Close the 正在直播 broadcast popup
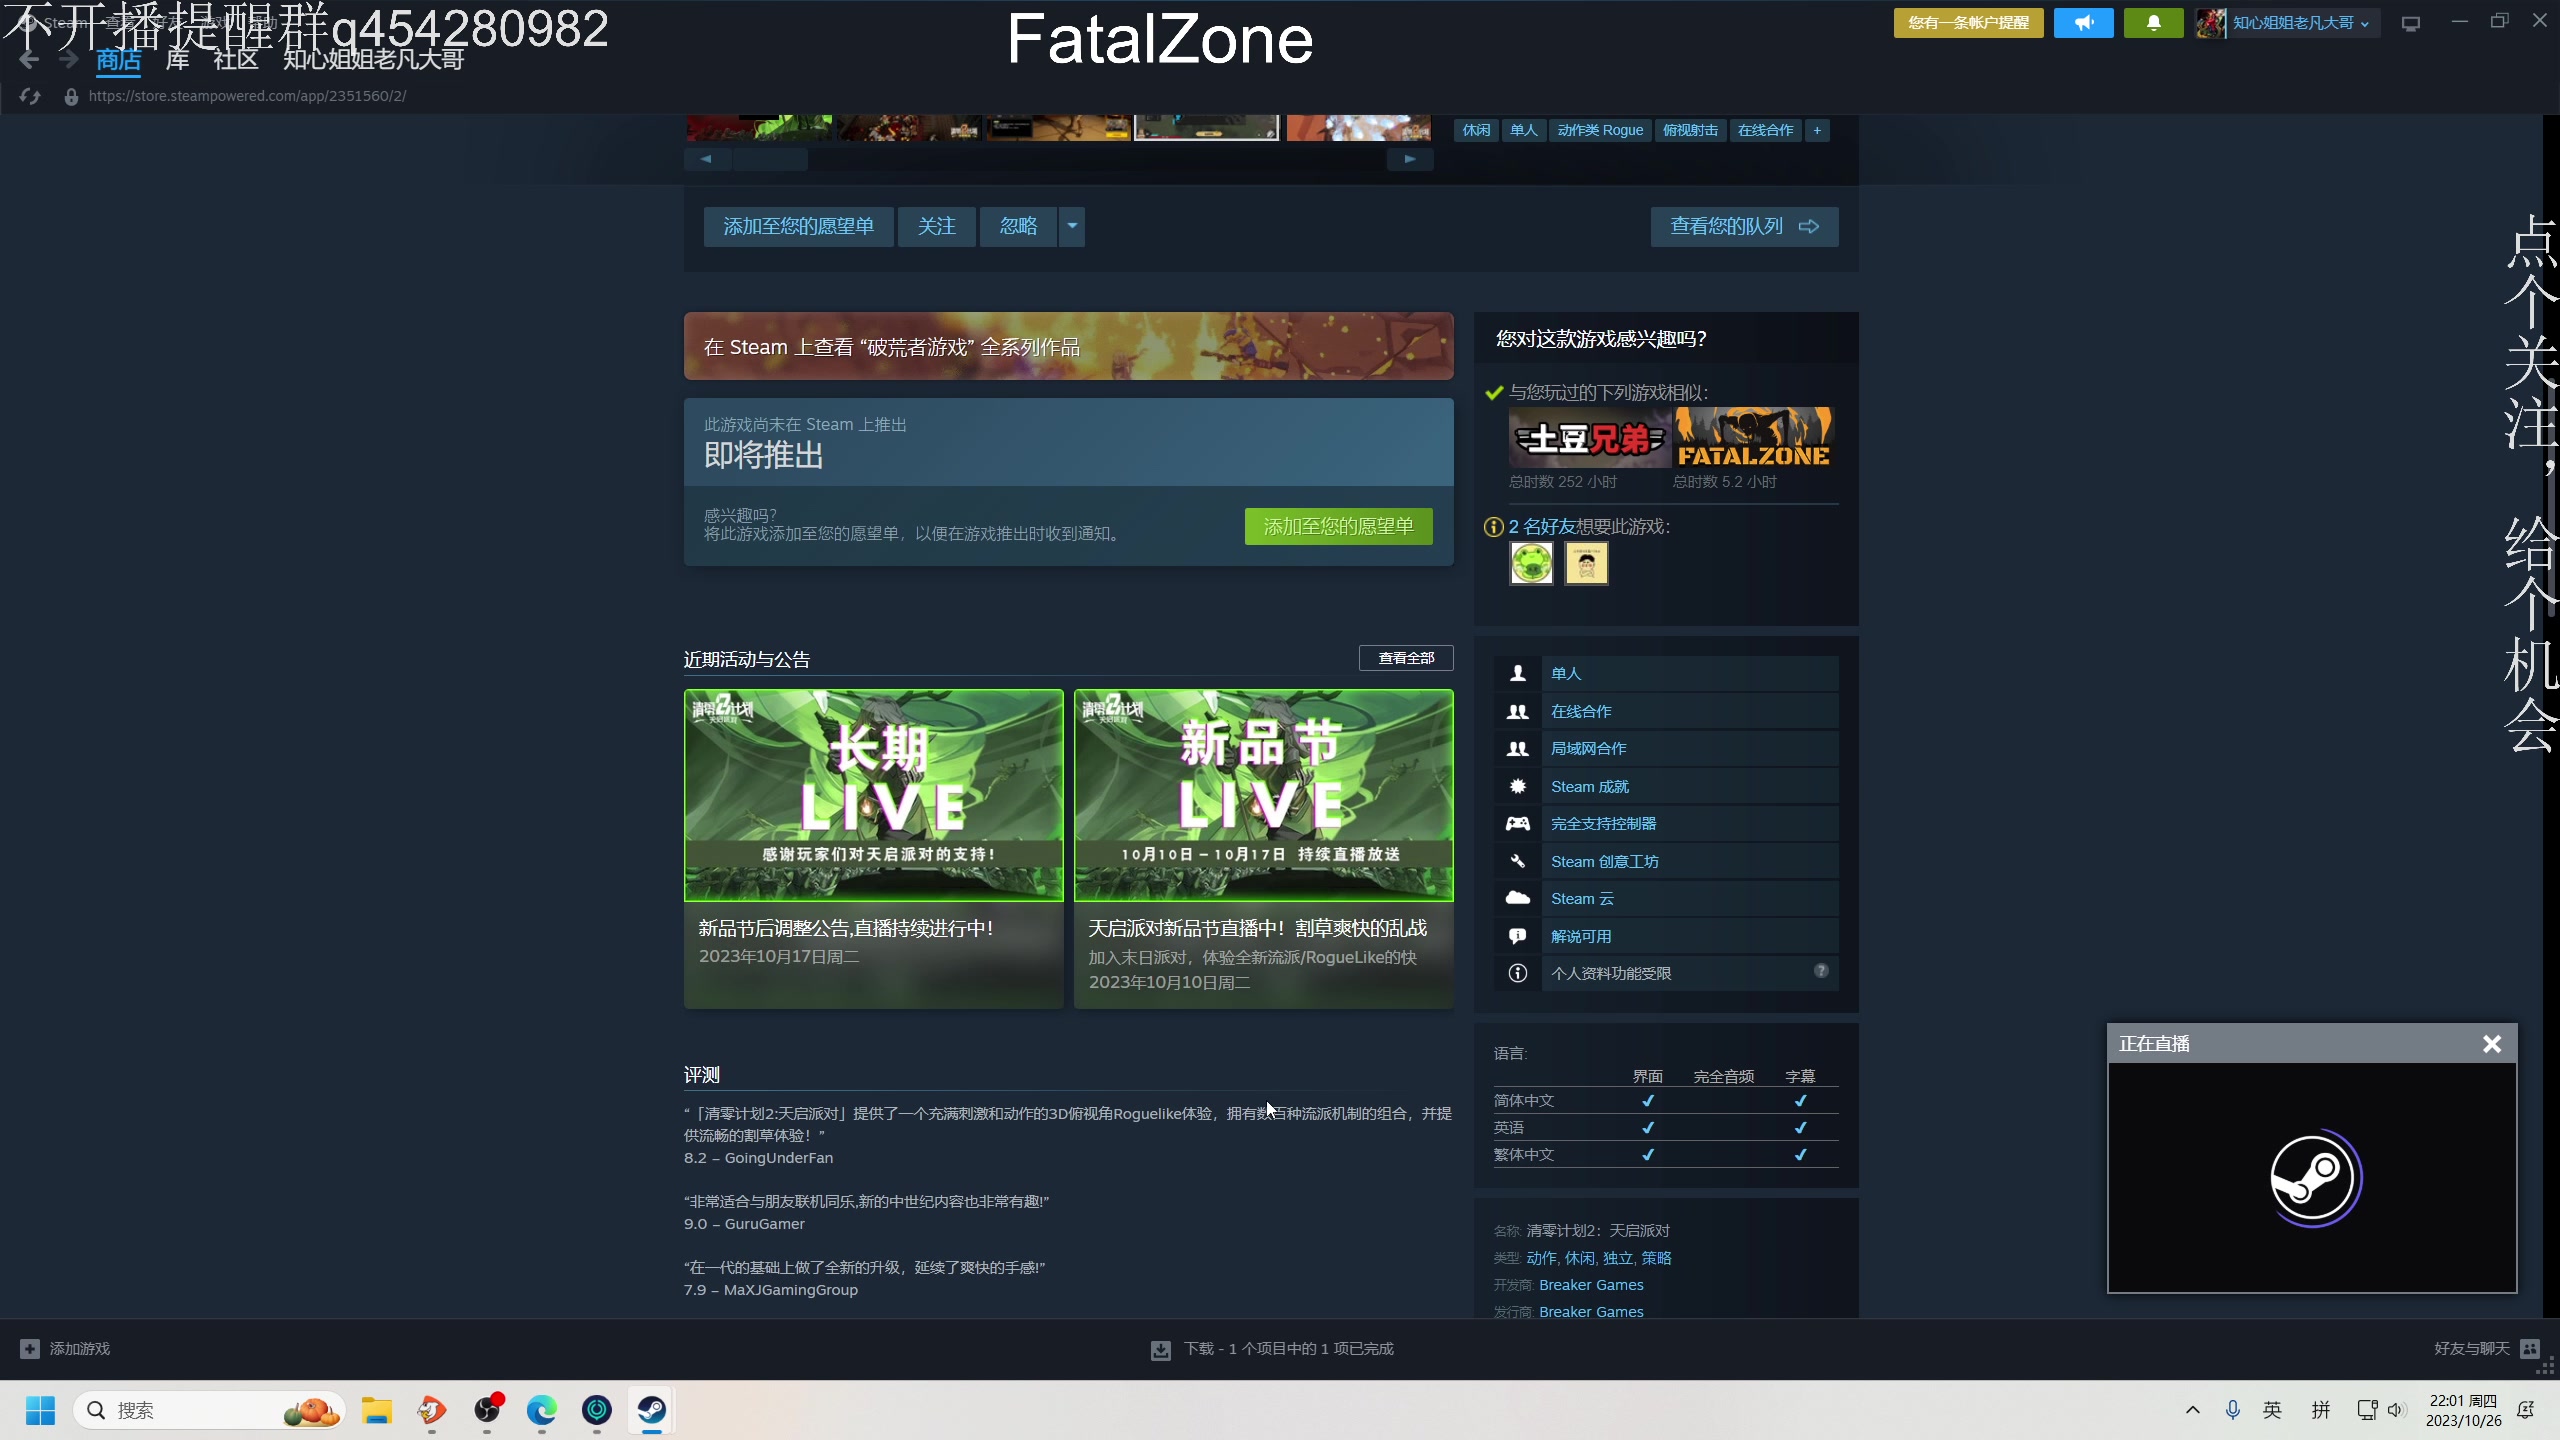This screenshot has height=1440, width=2560. click(x=2492, y=1044)
